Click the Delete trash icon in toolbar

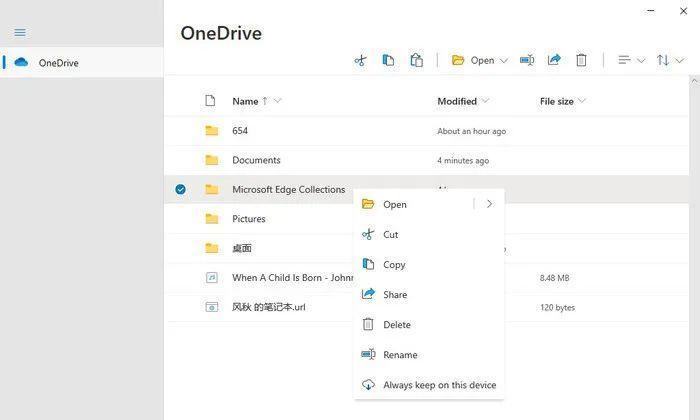[581, 60]
